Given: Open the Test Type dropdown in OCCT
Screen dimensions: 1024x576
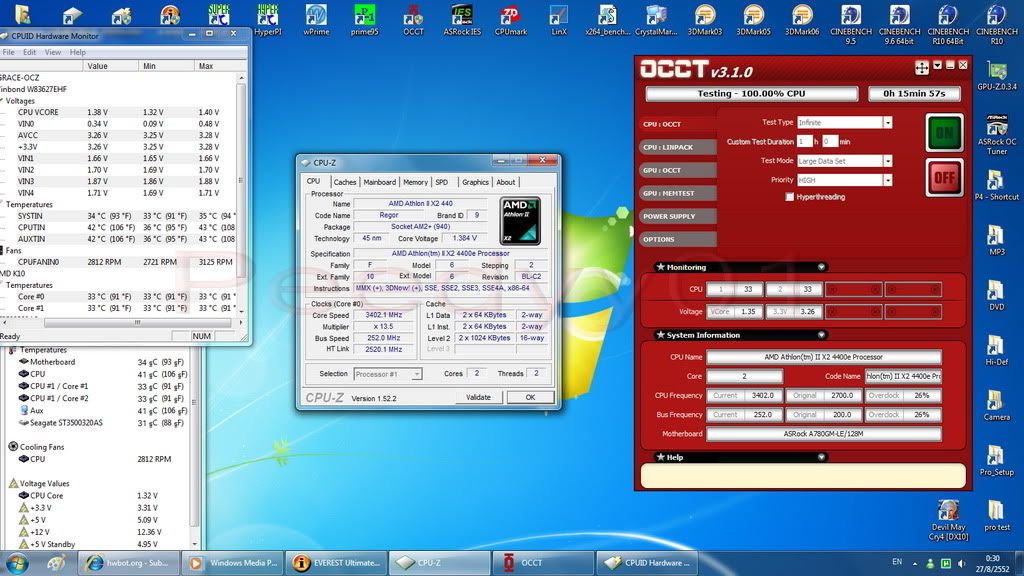Looking at the screenshot, I should pyautogui.click(x=888, y=122).
